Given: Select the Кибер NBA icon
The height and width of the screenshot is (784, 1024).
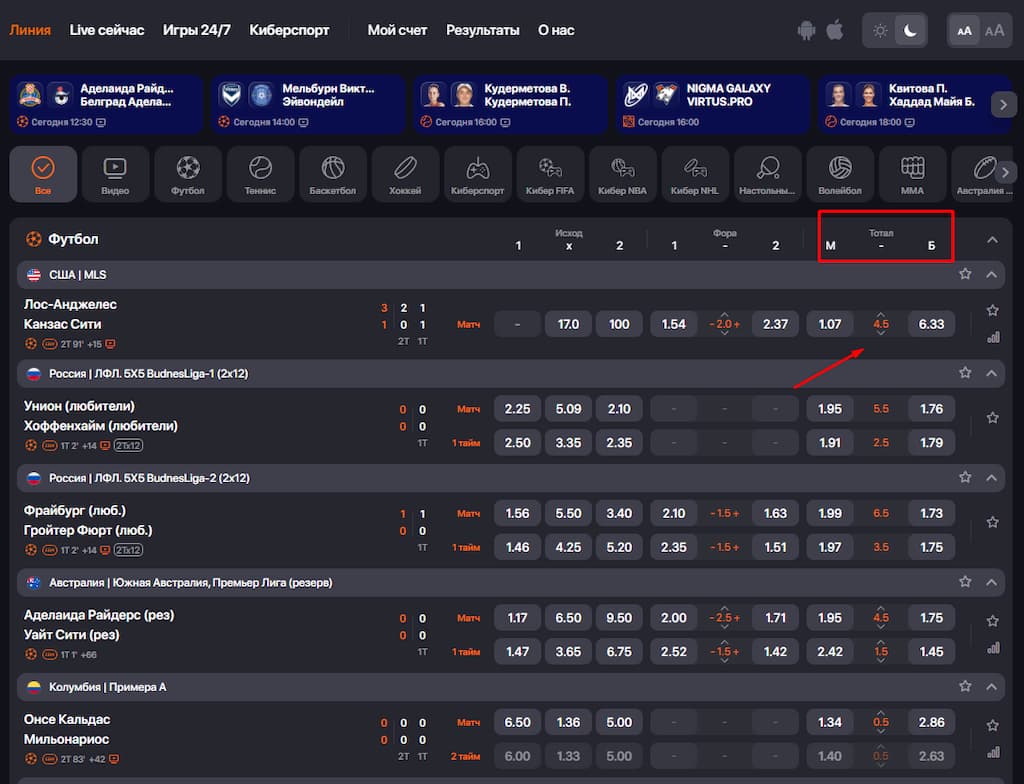Looking at the screenshot, I should (622, 174).
